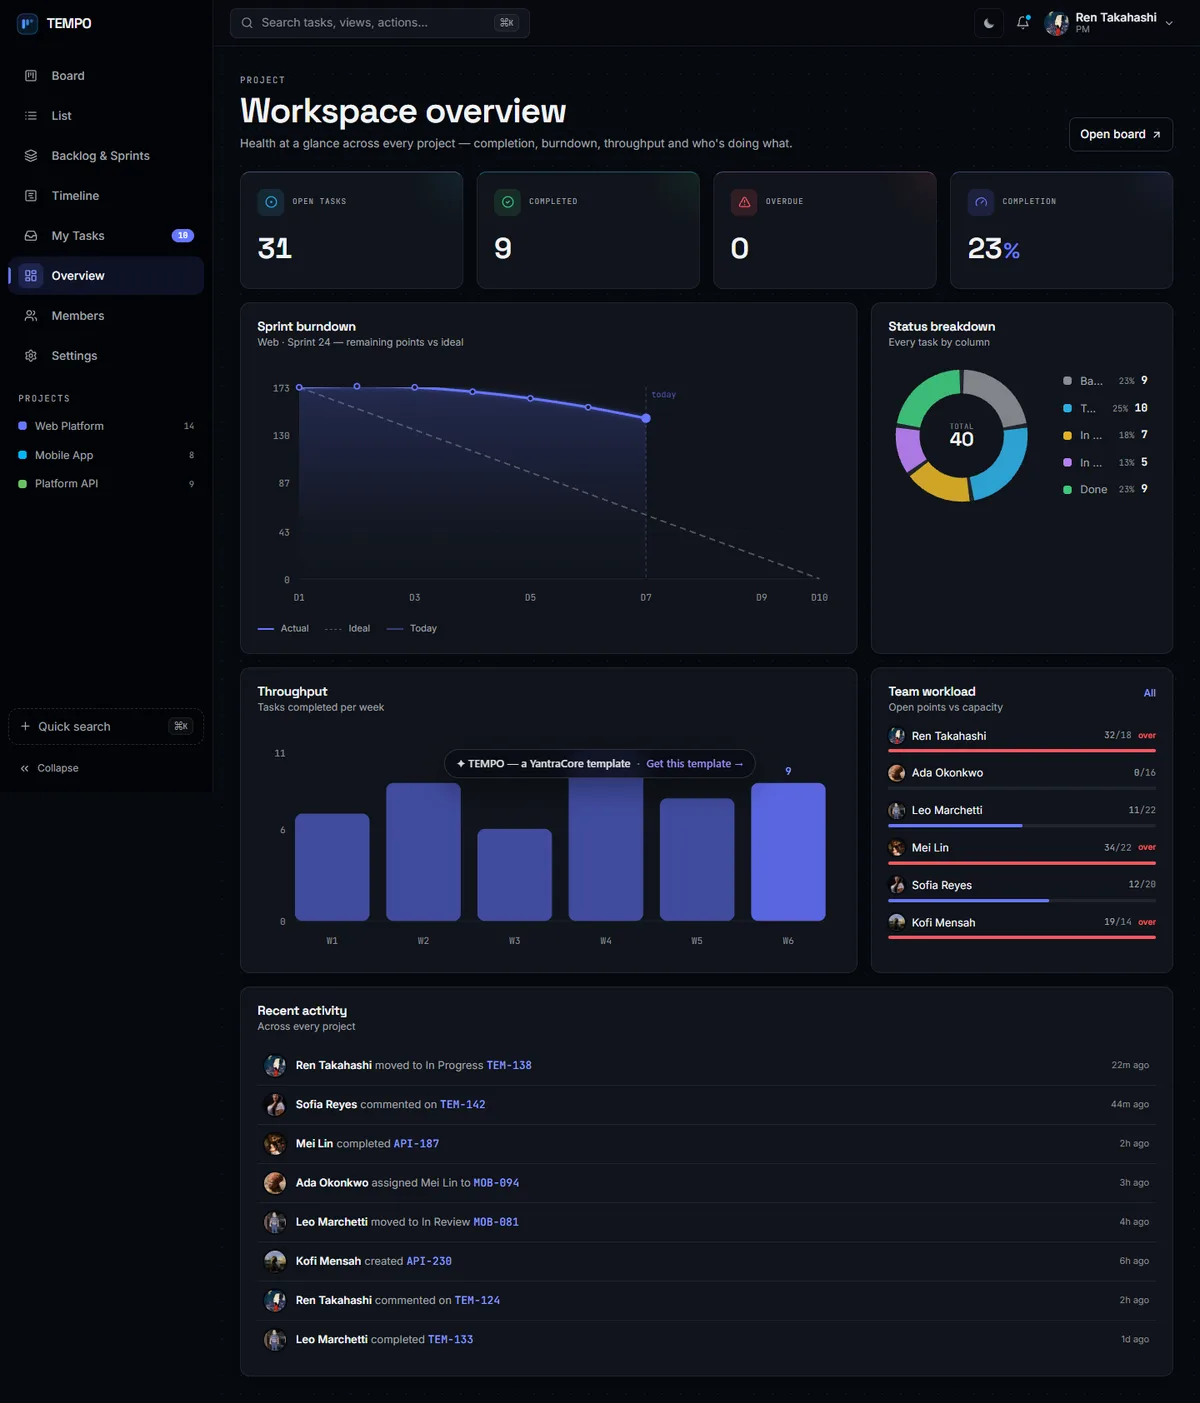
Task: Open task link API-230
Action: [429, 1261]
